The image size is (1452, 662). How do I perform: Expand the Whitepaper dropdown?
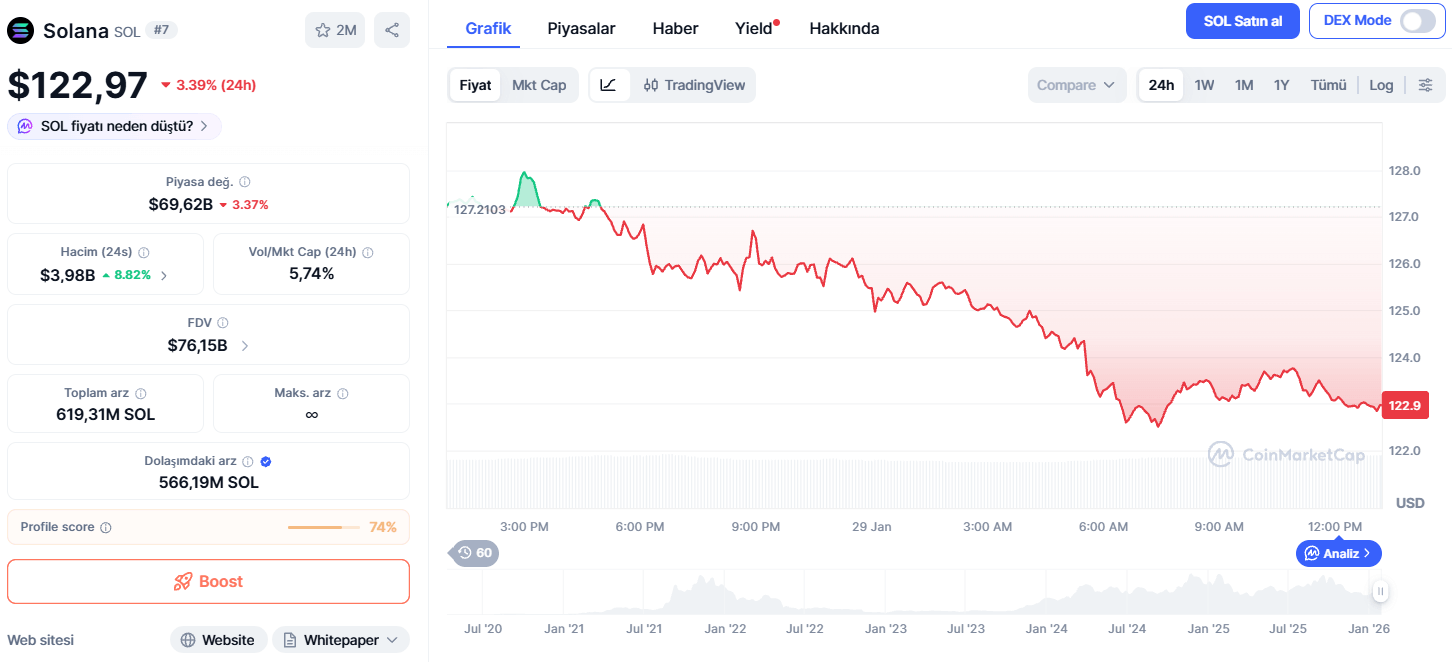[x=341, y=640]
